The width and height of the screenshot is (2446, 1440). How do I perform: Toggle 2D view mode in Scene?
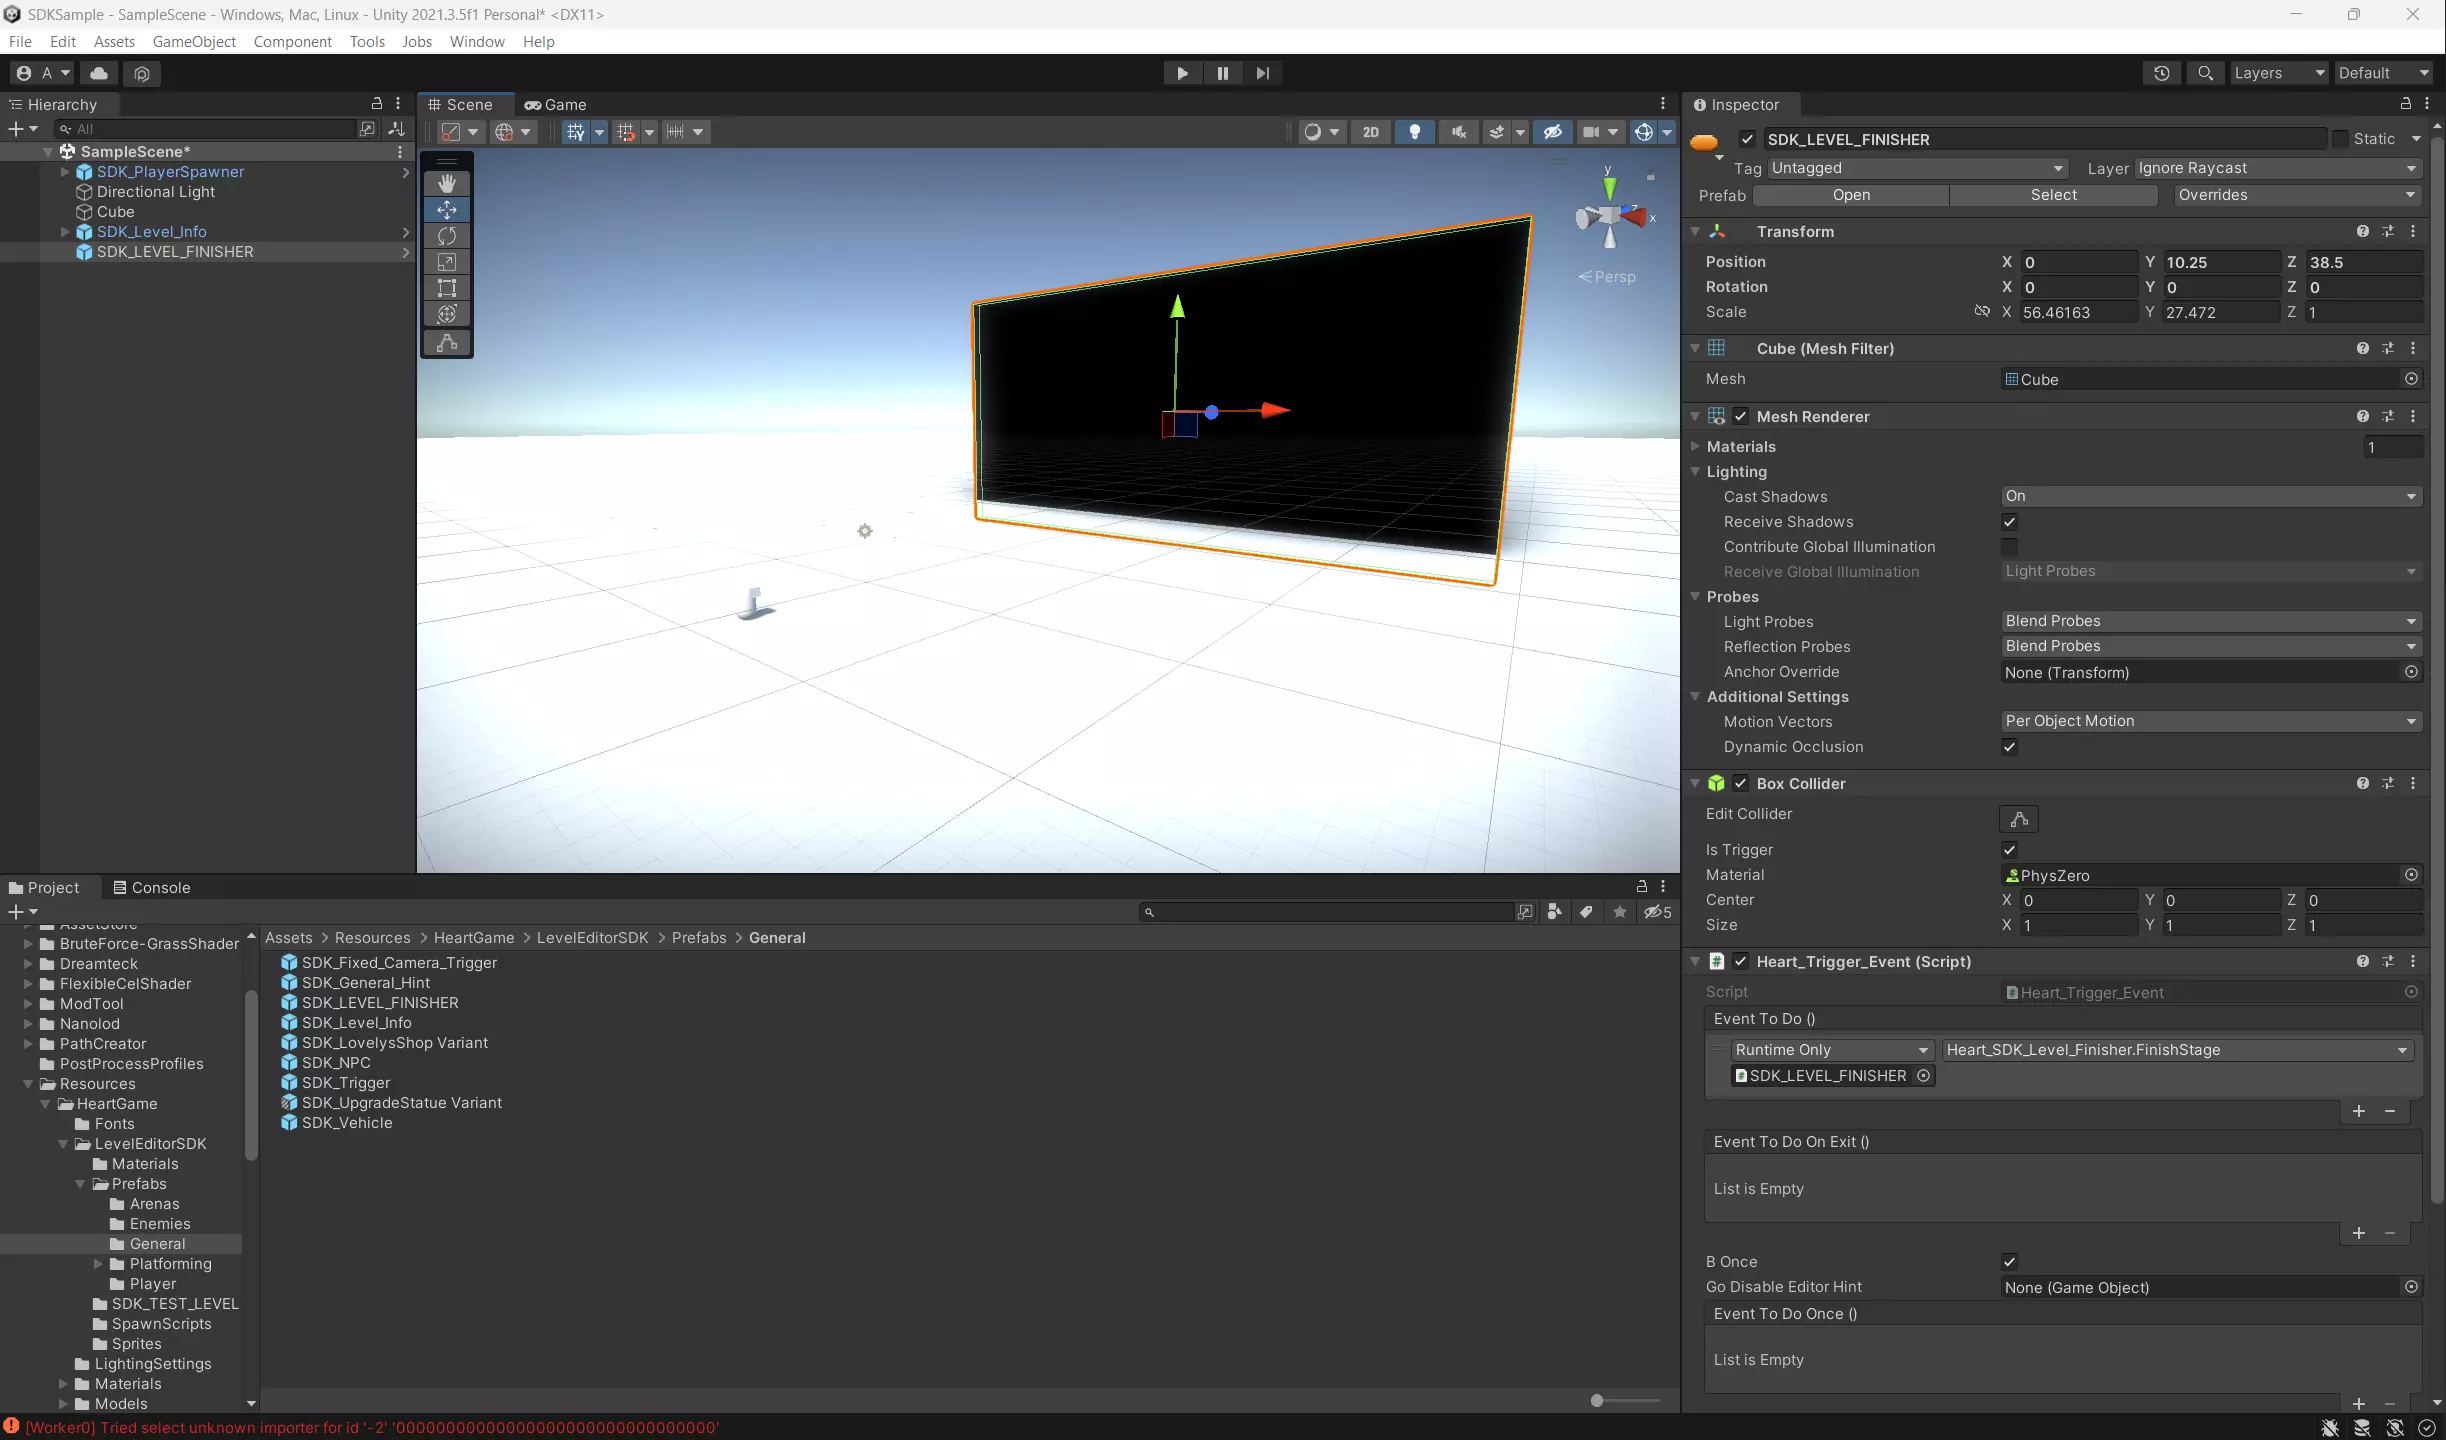click(x=1370, y=132)
